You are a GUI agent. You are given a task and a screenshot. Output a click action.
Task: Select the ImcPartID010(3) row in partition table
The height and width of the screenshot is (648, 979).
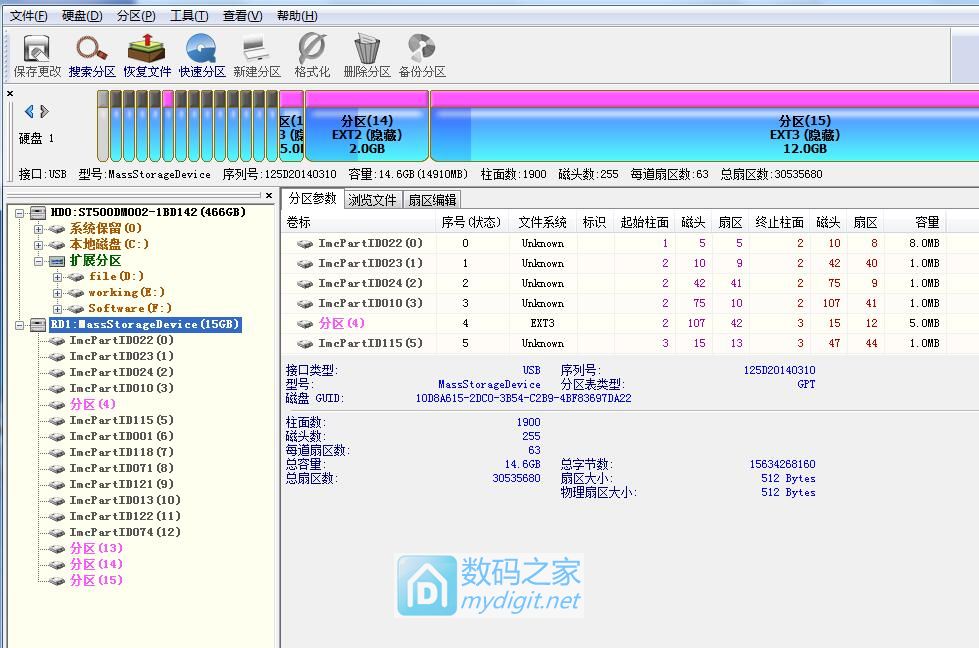point(614,303)
